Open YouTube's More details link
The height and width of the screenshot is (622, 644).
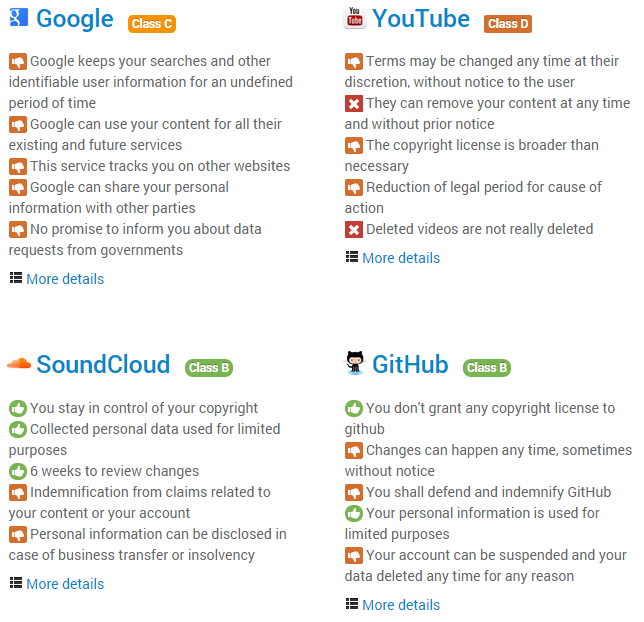coord(401,258)
